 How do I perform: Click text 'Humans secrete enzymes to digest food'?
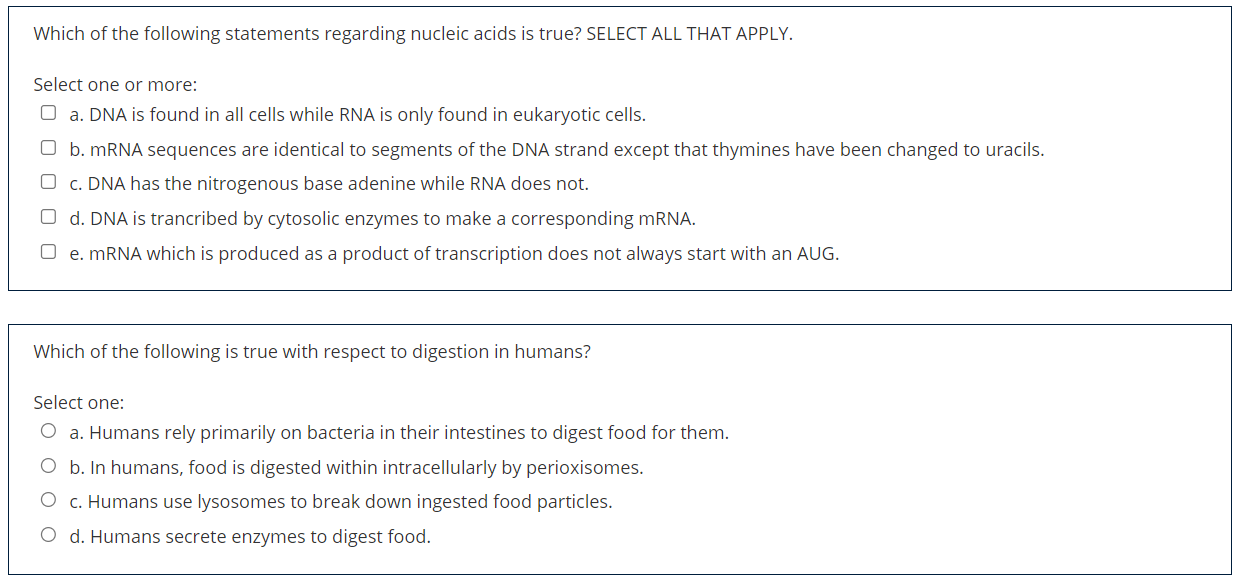250,536
